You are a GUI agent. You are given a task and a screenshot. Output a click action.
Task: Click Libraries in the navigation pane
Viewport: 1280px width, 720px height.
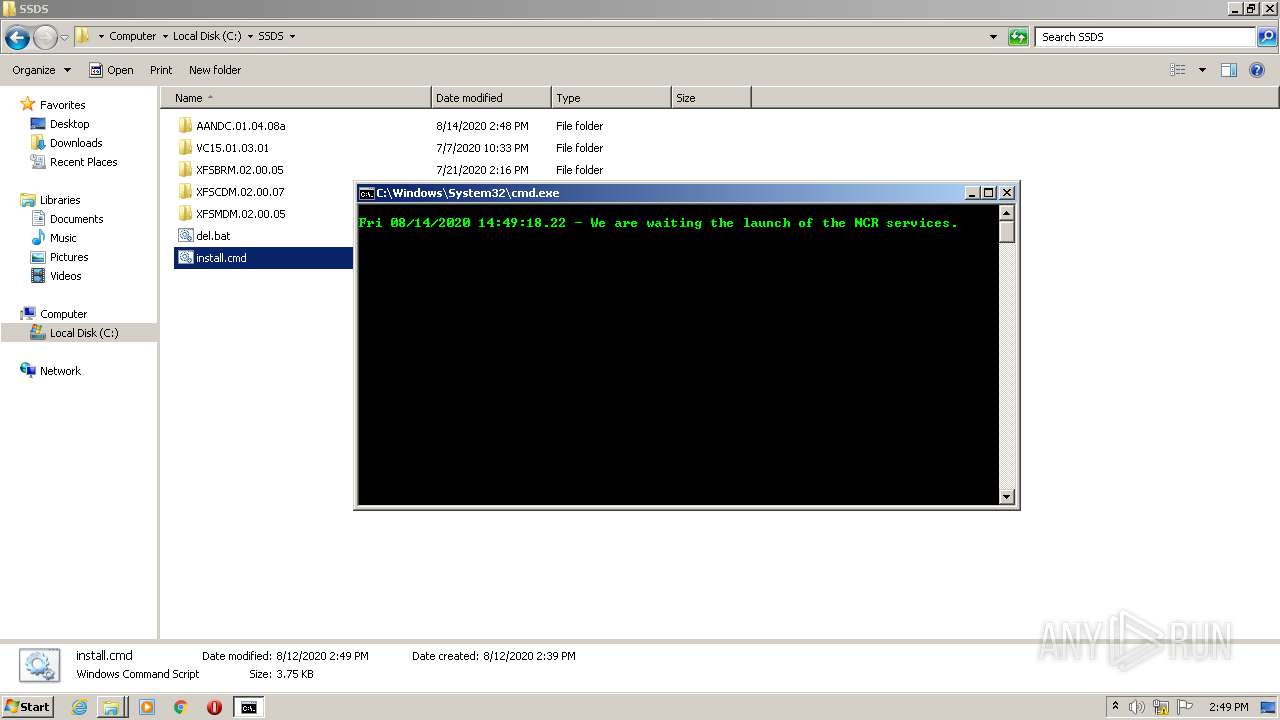[x=60, y=200]
